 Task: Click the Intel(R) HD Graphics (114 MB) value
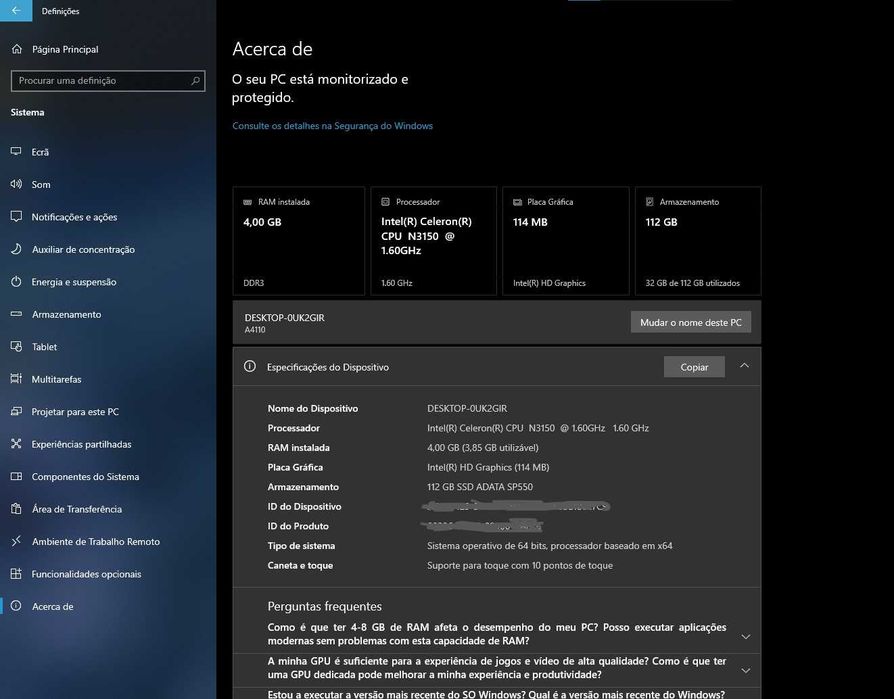click(x=488, y=467)
